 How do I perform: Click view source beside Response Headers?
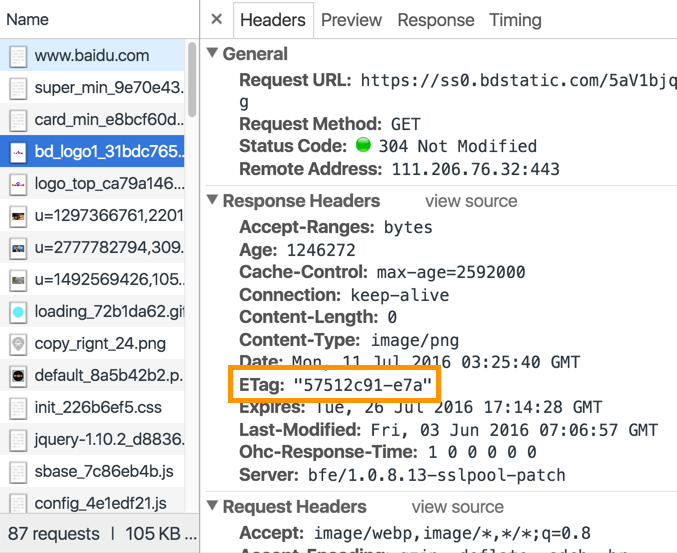point(471,202)
